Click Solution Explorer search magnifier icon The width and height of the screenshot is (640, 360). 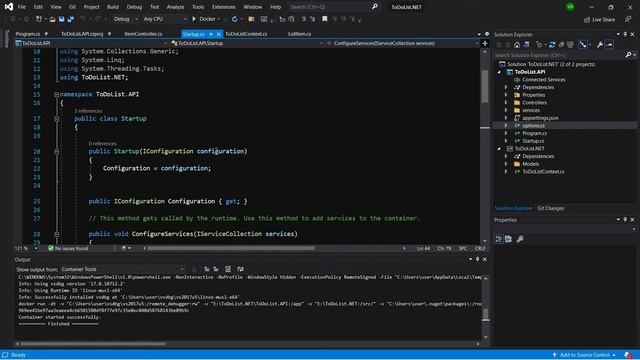[629, 55]
